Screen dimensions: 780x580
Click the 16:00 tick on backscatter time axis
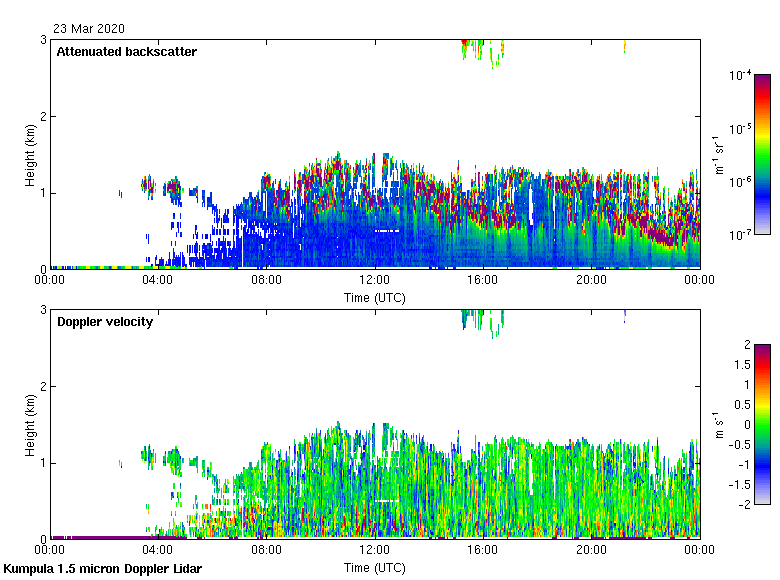pyautogui.click(x=483, y=281)
